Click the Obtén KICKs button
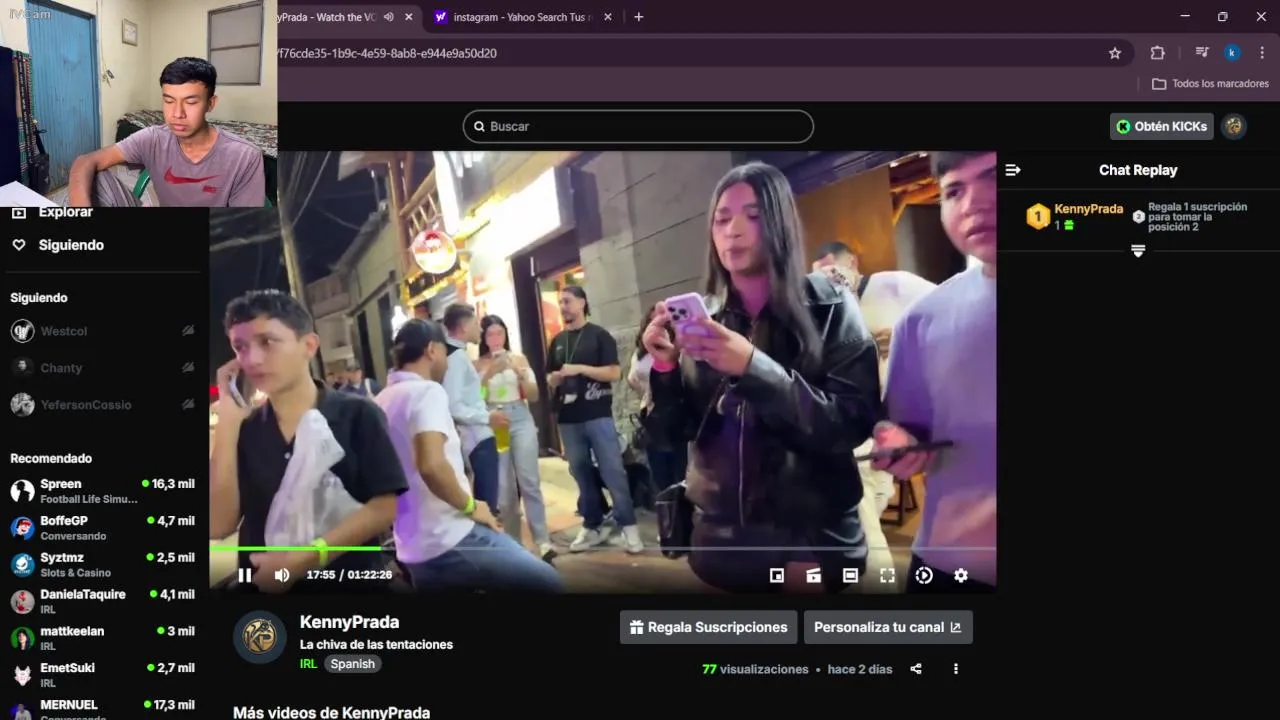The image size is (1280, 720). (1162, 126)
